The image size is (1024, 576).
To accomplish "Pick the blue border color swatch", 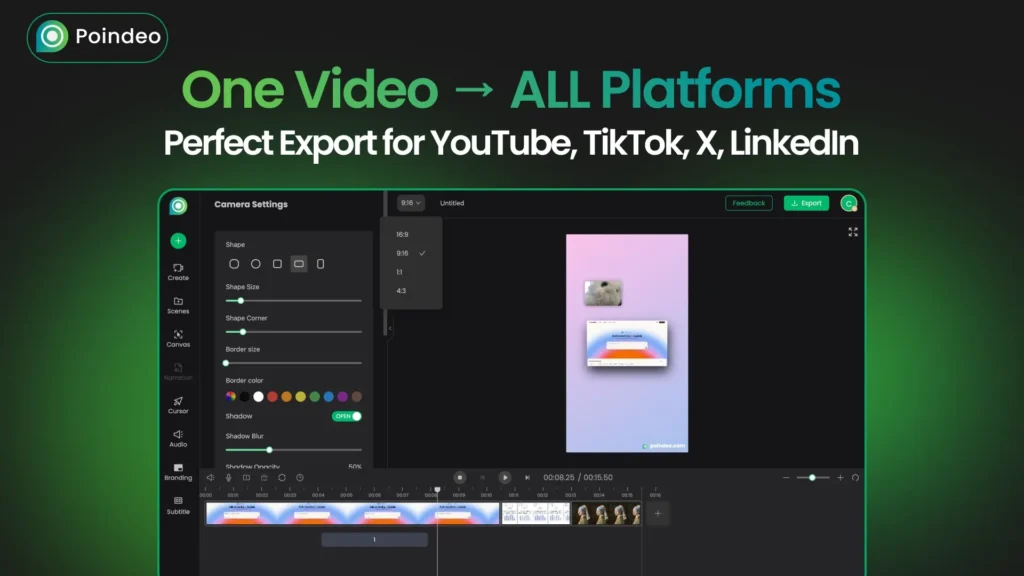I will coord(329,397).
